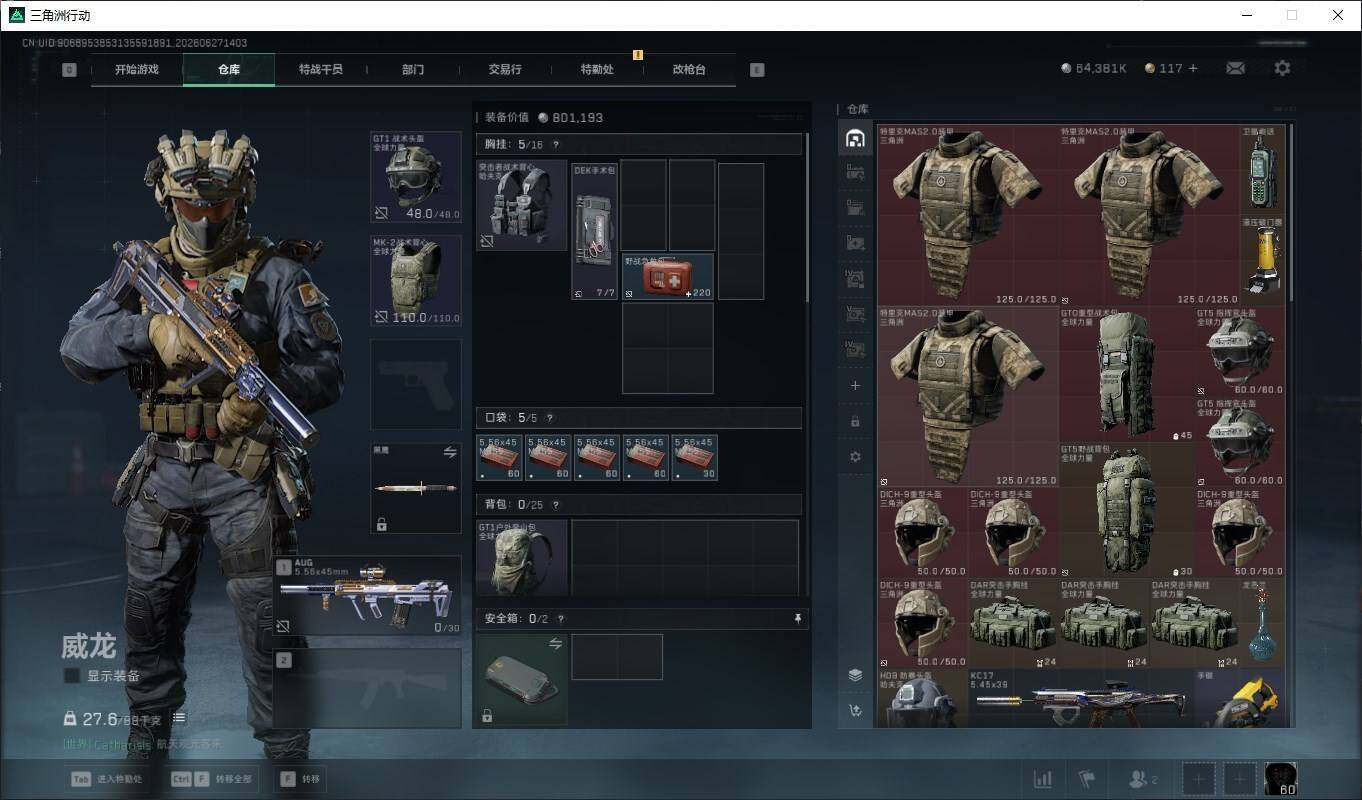
Task: Click 进入特勤处 button
Action: (106, 779)
